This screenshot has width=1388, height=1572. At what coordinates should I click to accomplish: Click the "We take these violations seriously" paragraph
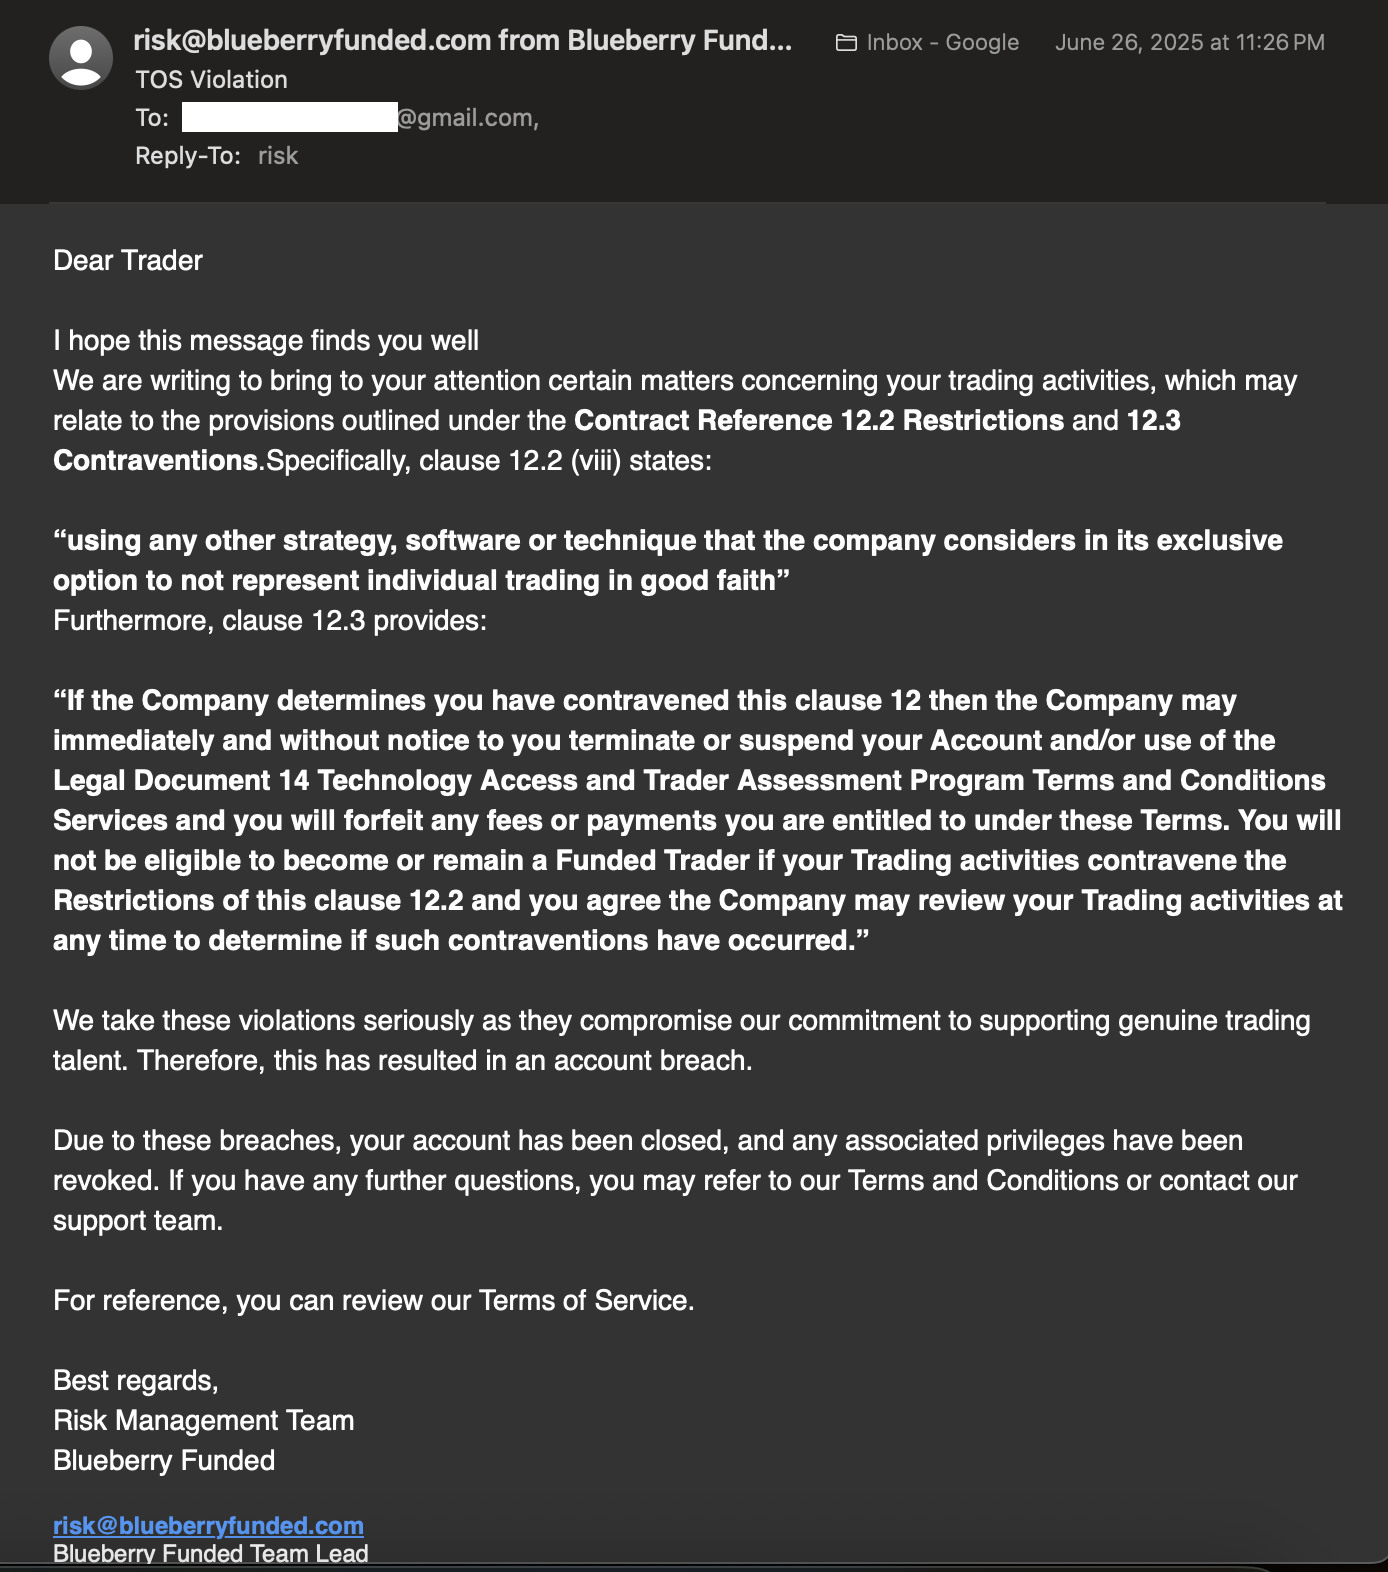pyautogui.click(x=681, y=1040)
